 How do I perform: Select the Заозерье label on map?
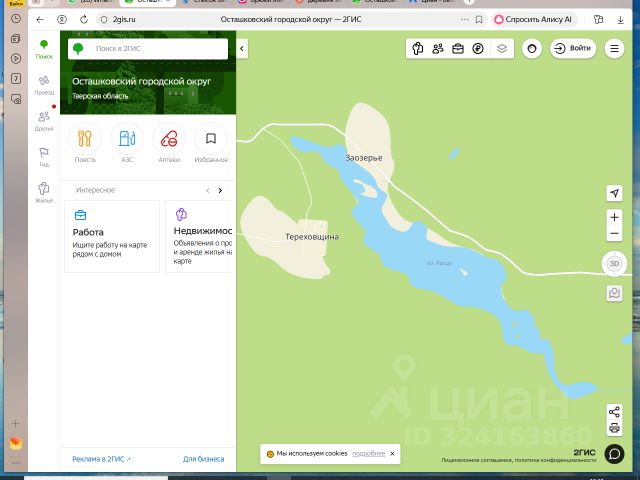point(364,158)
